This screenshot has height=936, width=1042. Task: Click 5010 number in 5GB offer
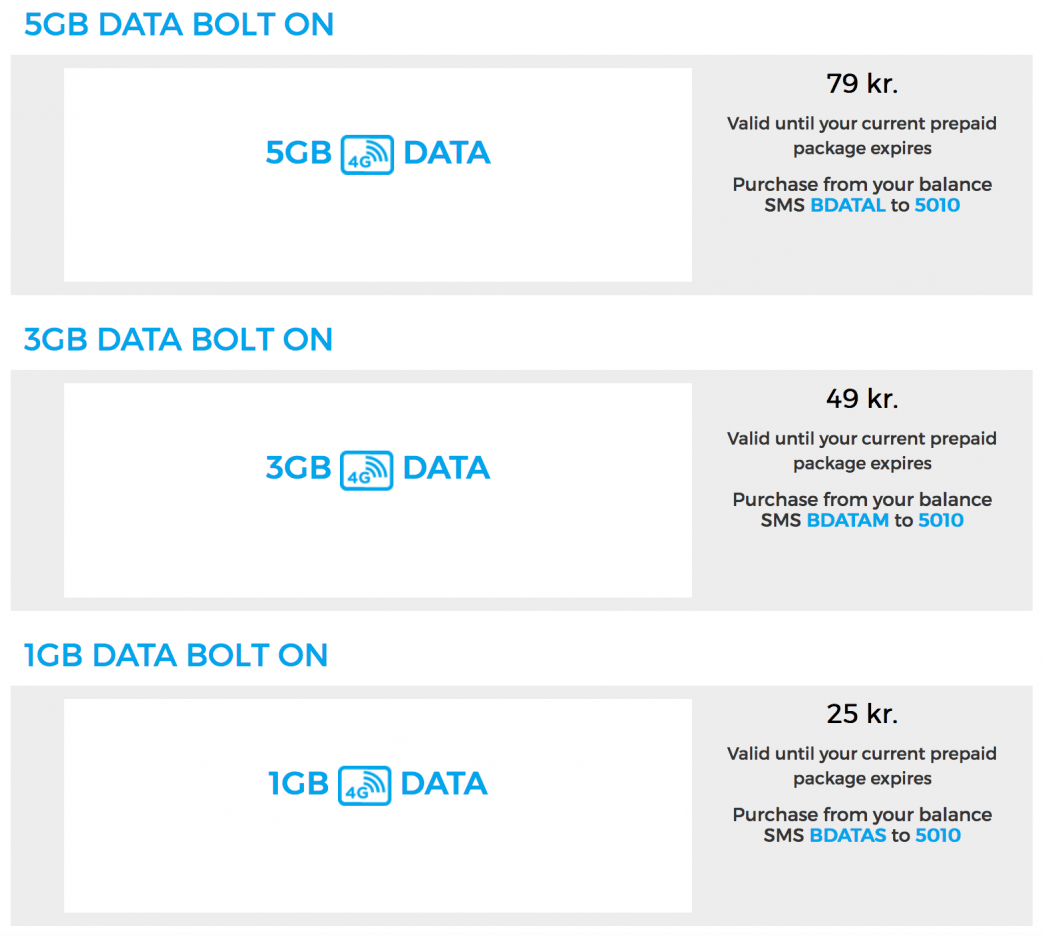tap(937, 206)
